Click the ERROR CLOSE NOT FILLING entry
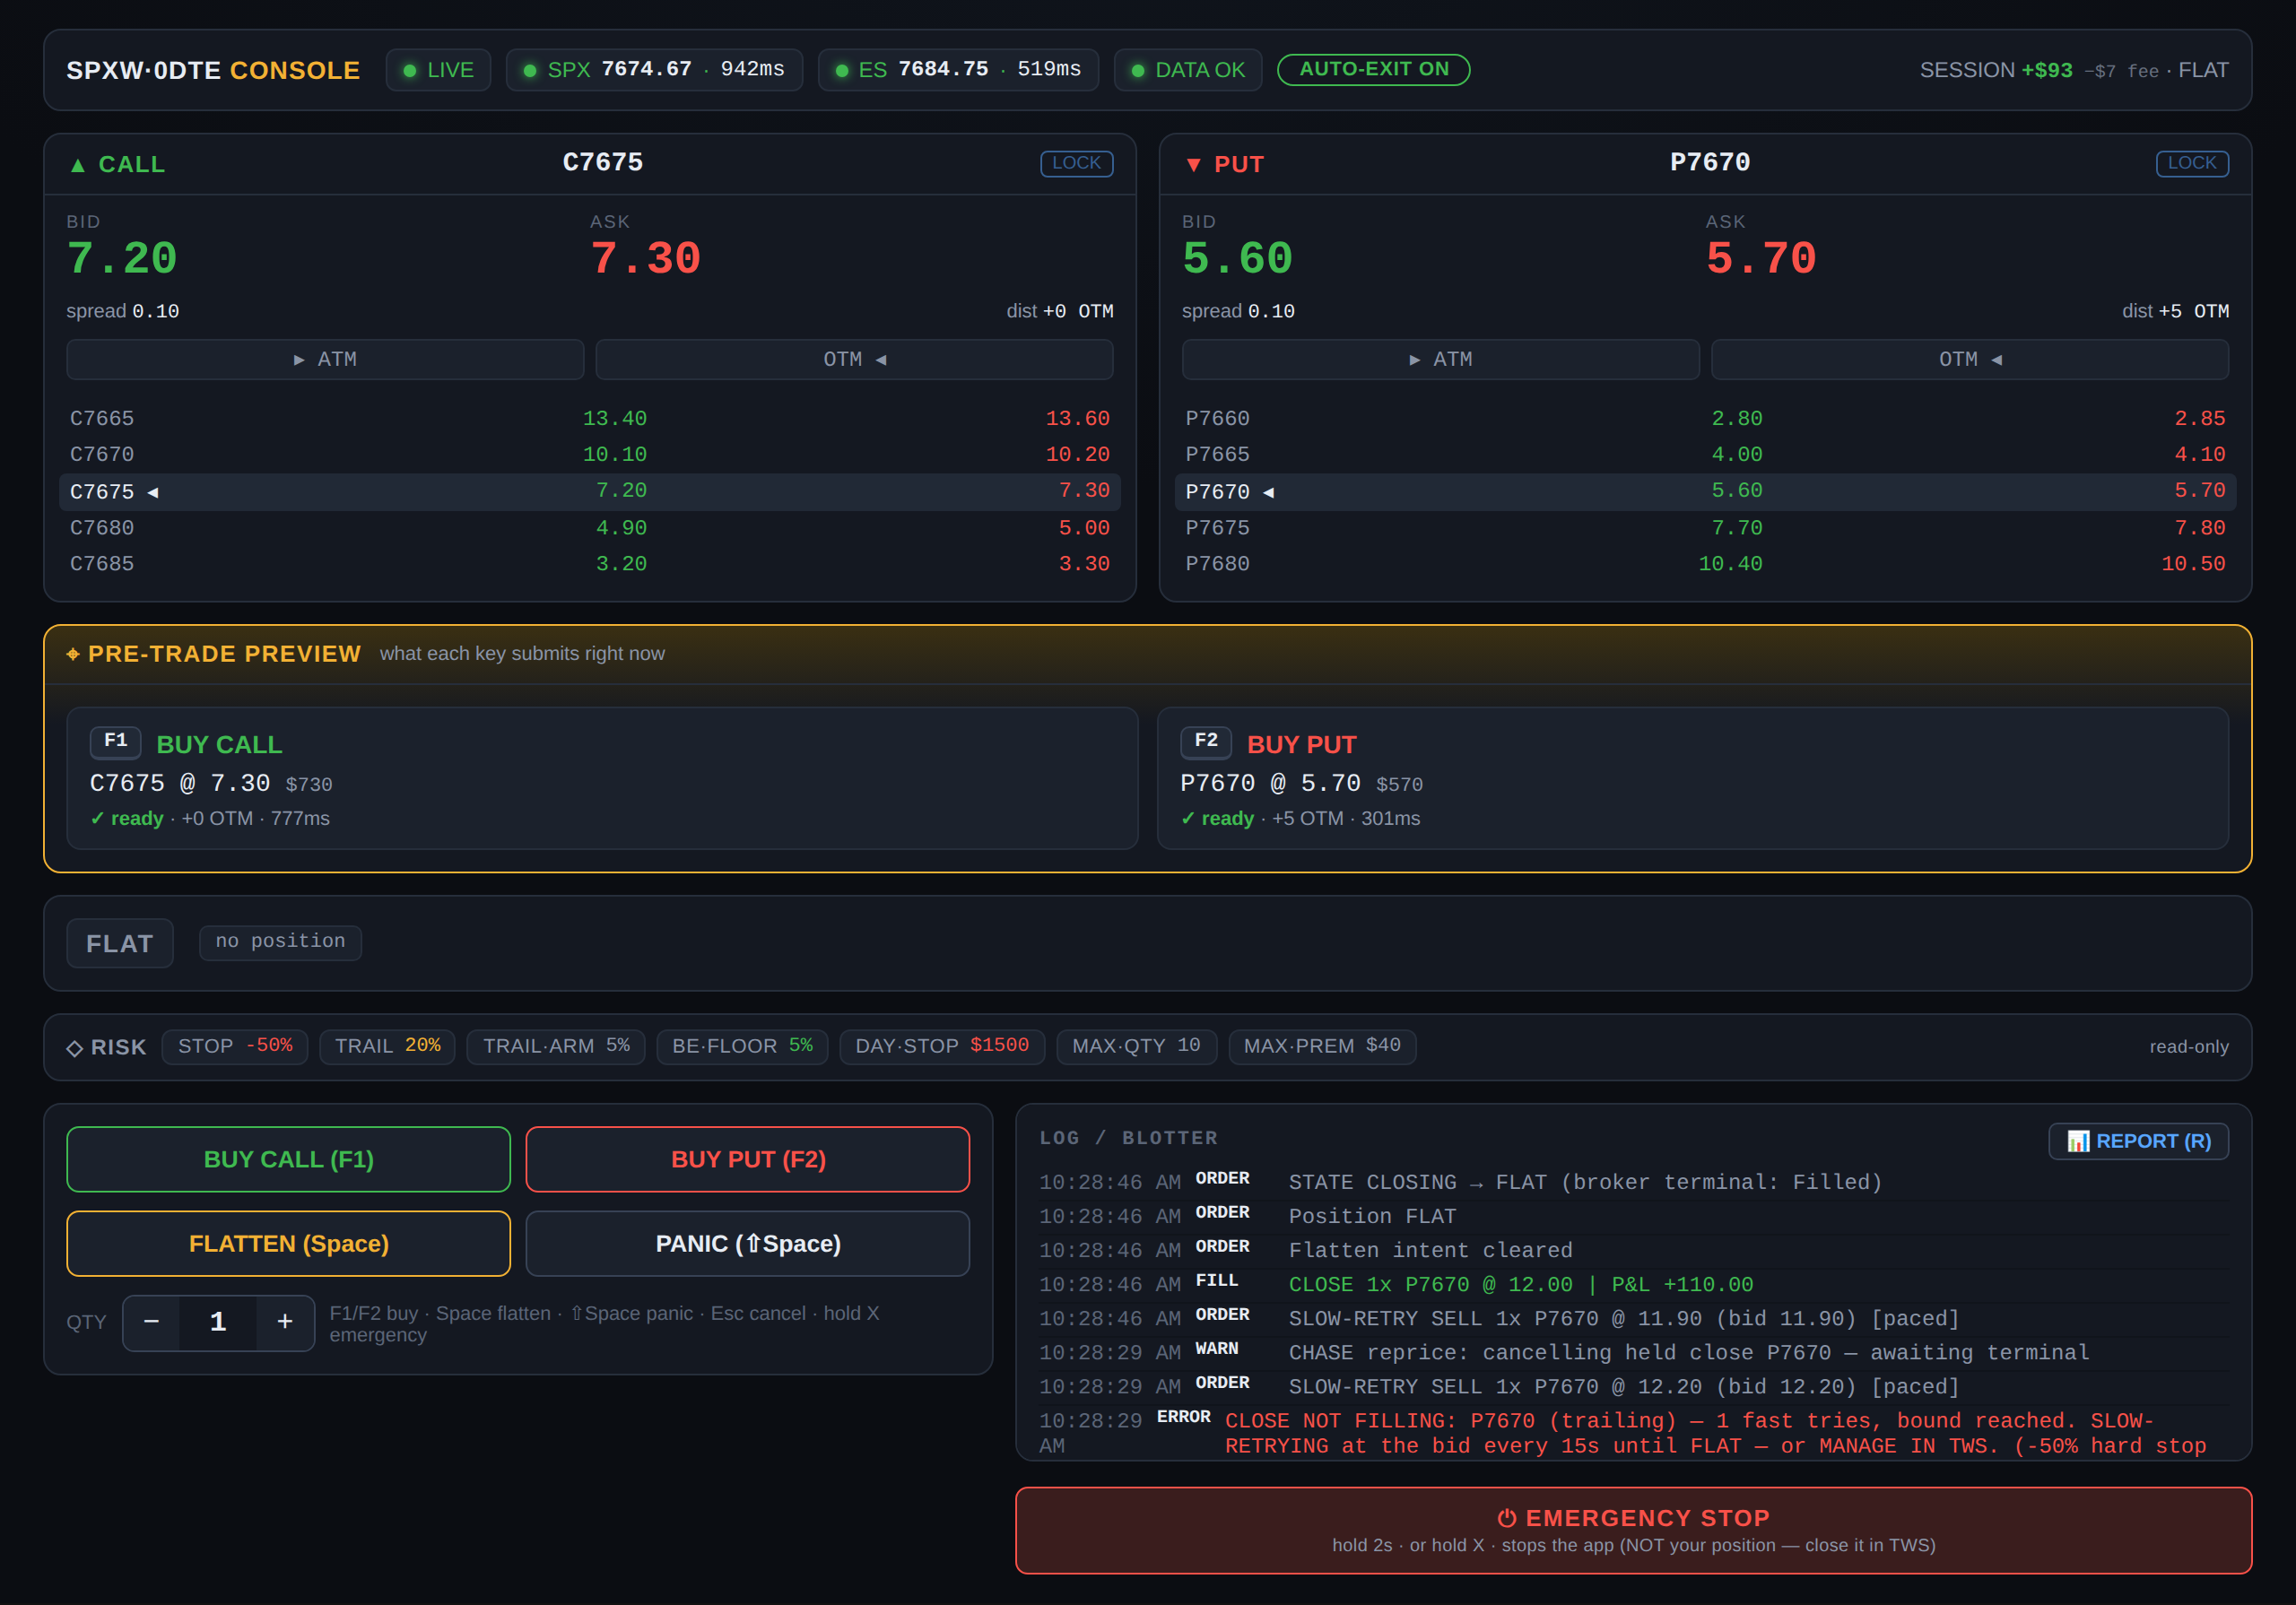 pos(1633,1432)
